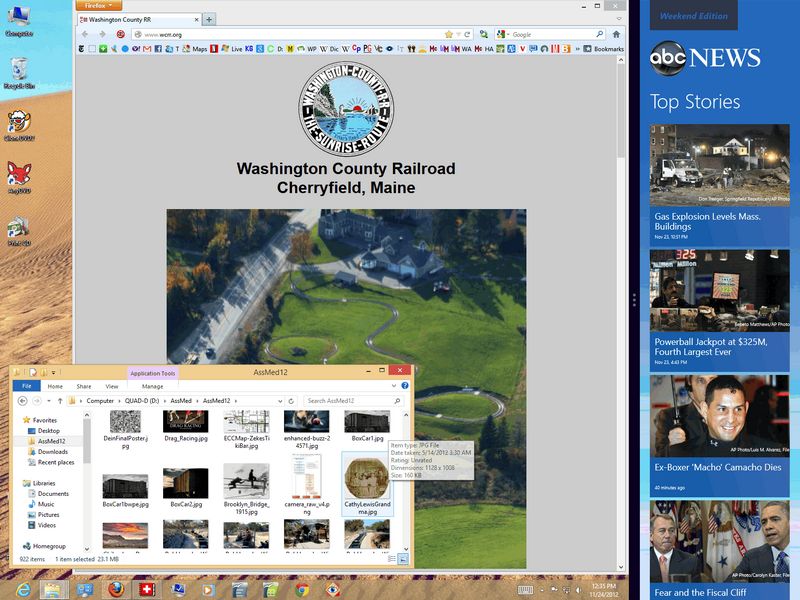800x600 pixels.
Task: Open the touch keyboard from taskbar
Action: coord(525,590)
